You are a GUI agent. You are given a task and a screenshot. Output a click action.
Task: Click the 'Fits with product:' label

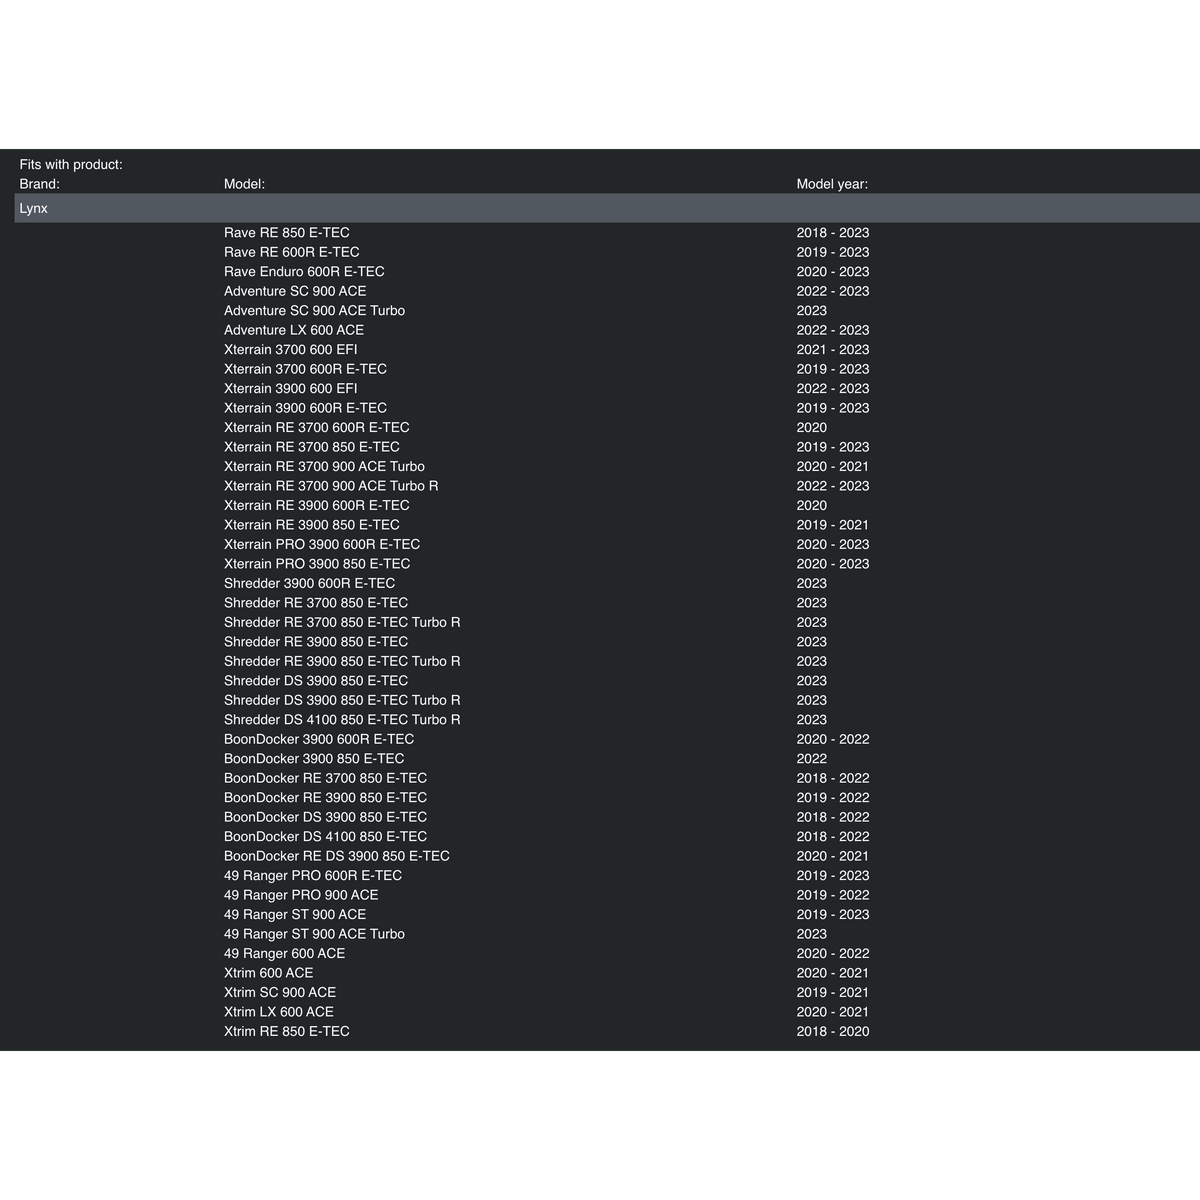tap(71, 164)
